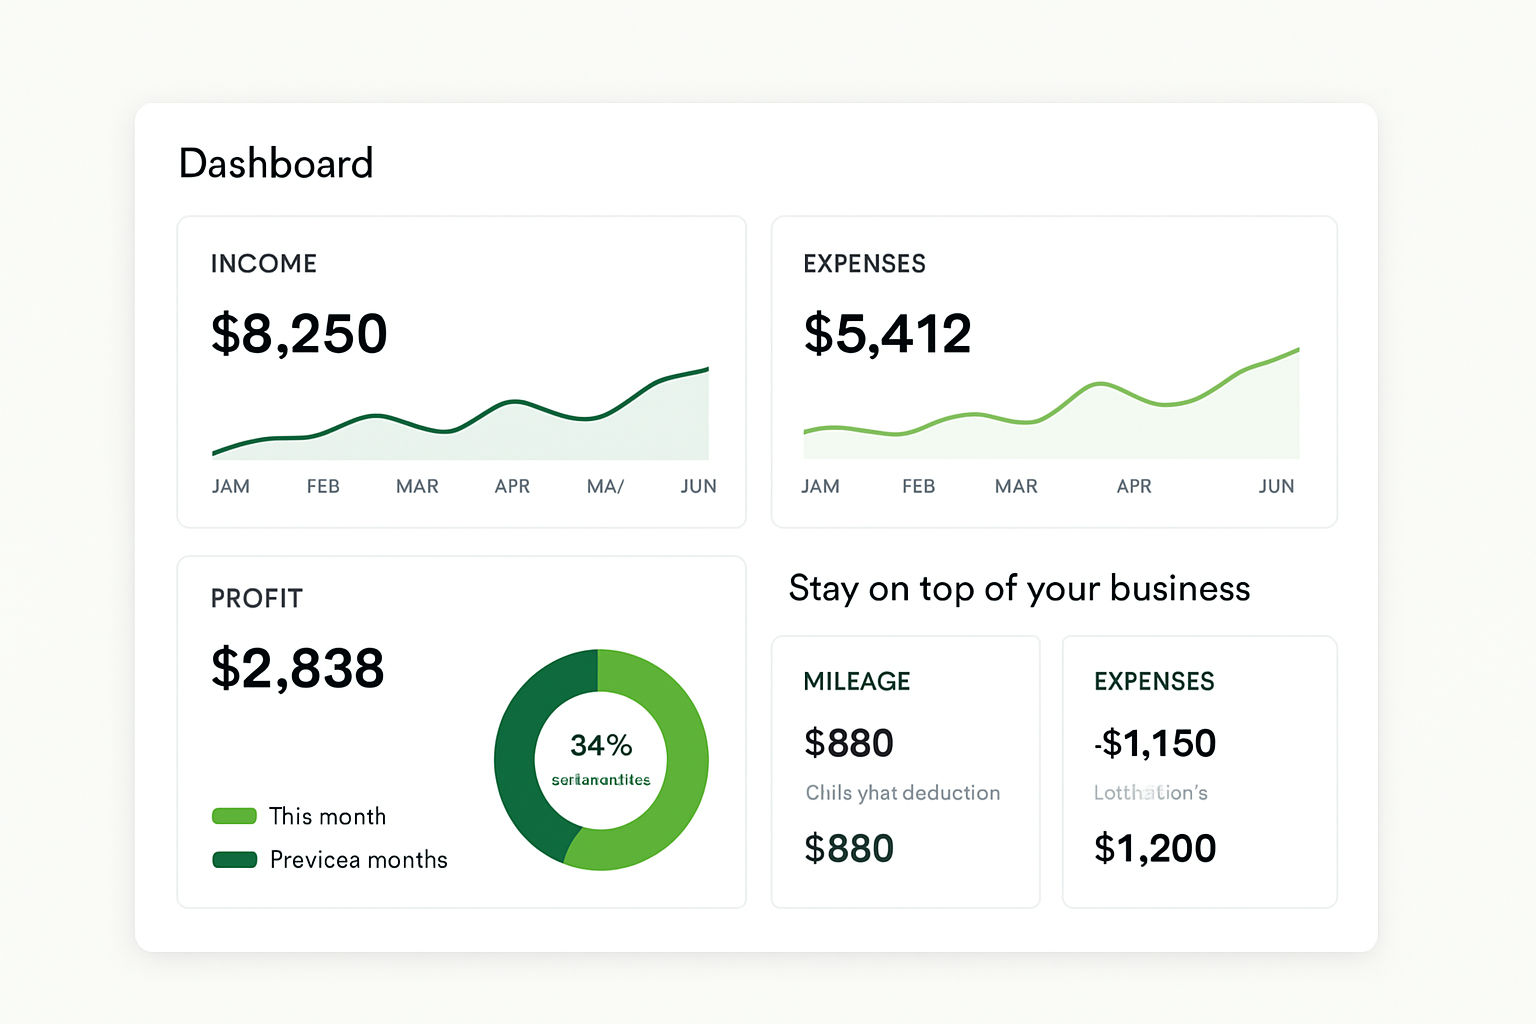The width and height of the screenshot is (1536, 1024).
Task: Click the -$1,150 expenses amount
Action: 1155,743
